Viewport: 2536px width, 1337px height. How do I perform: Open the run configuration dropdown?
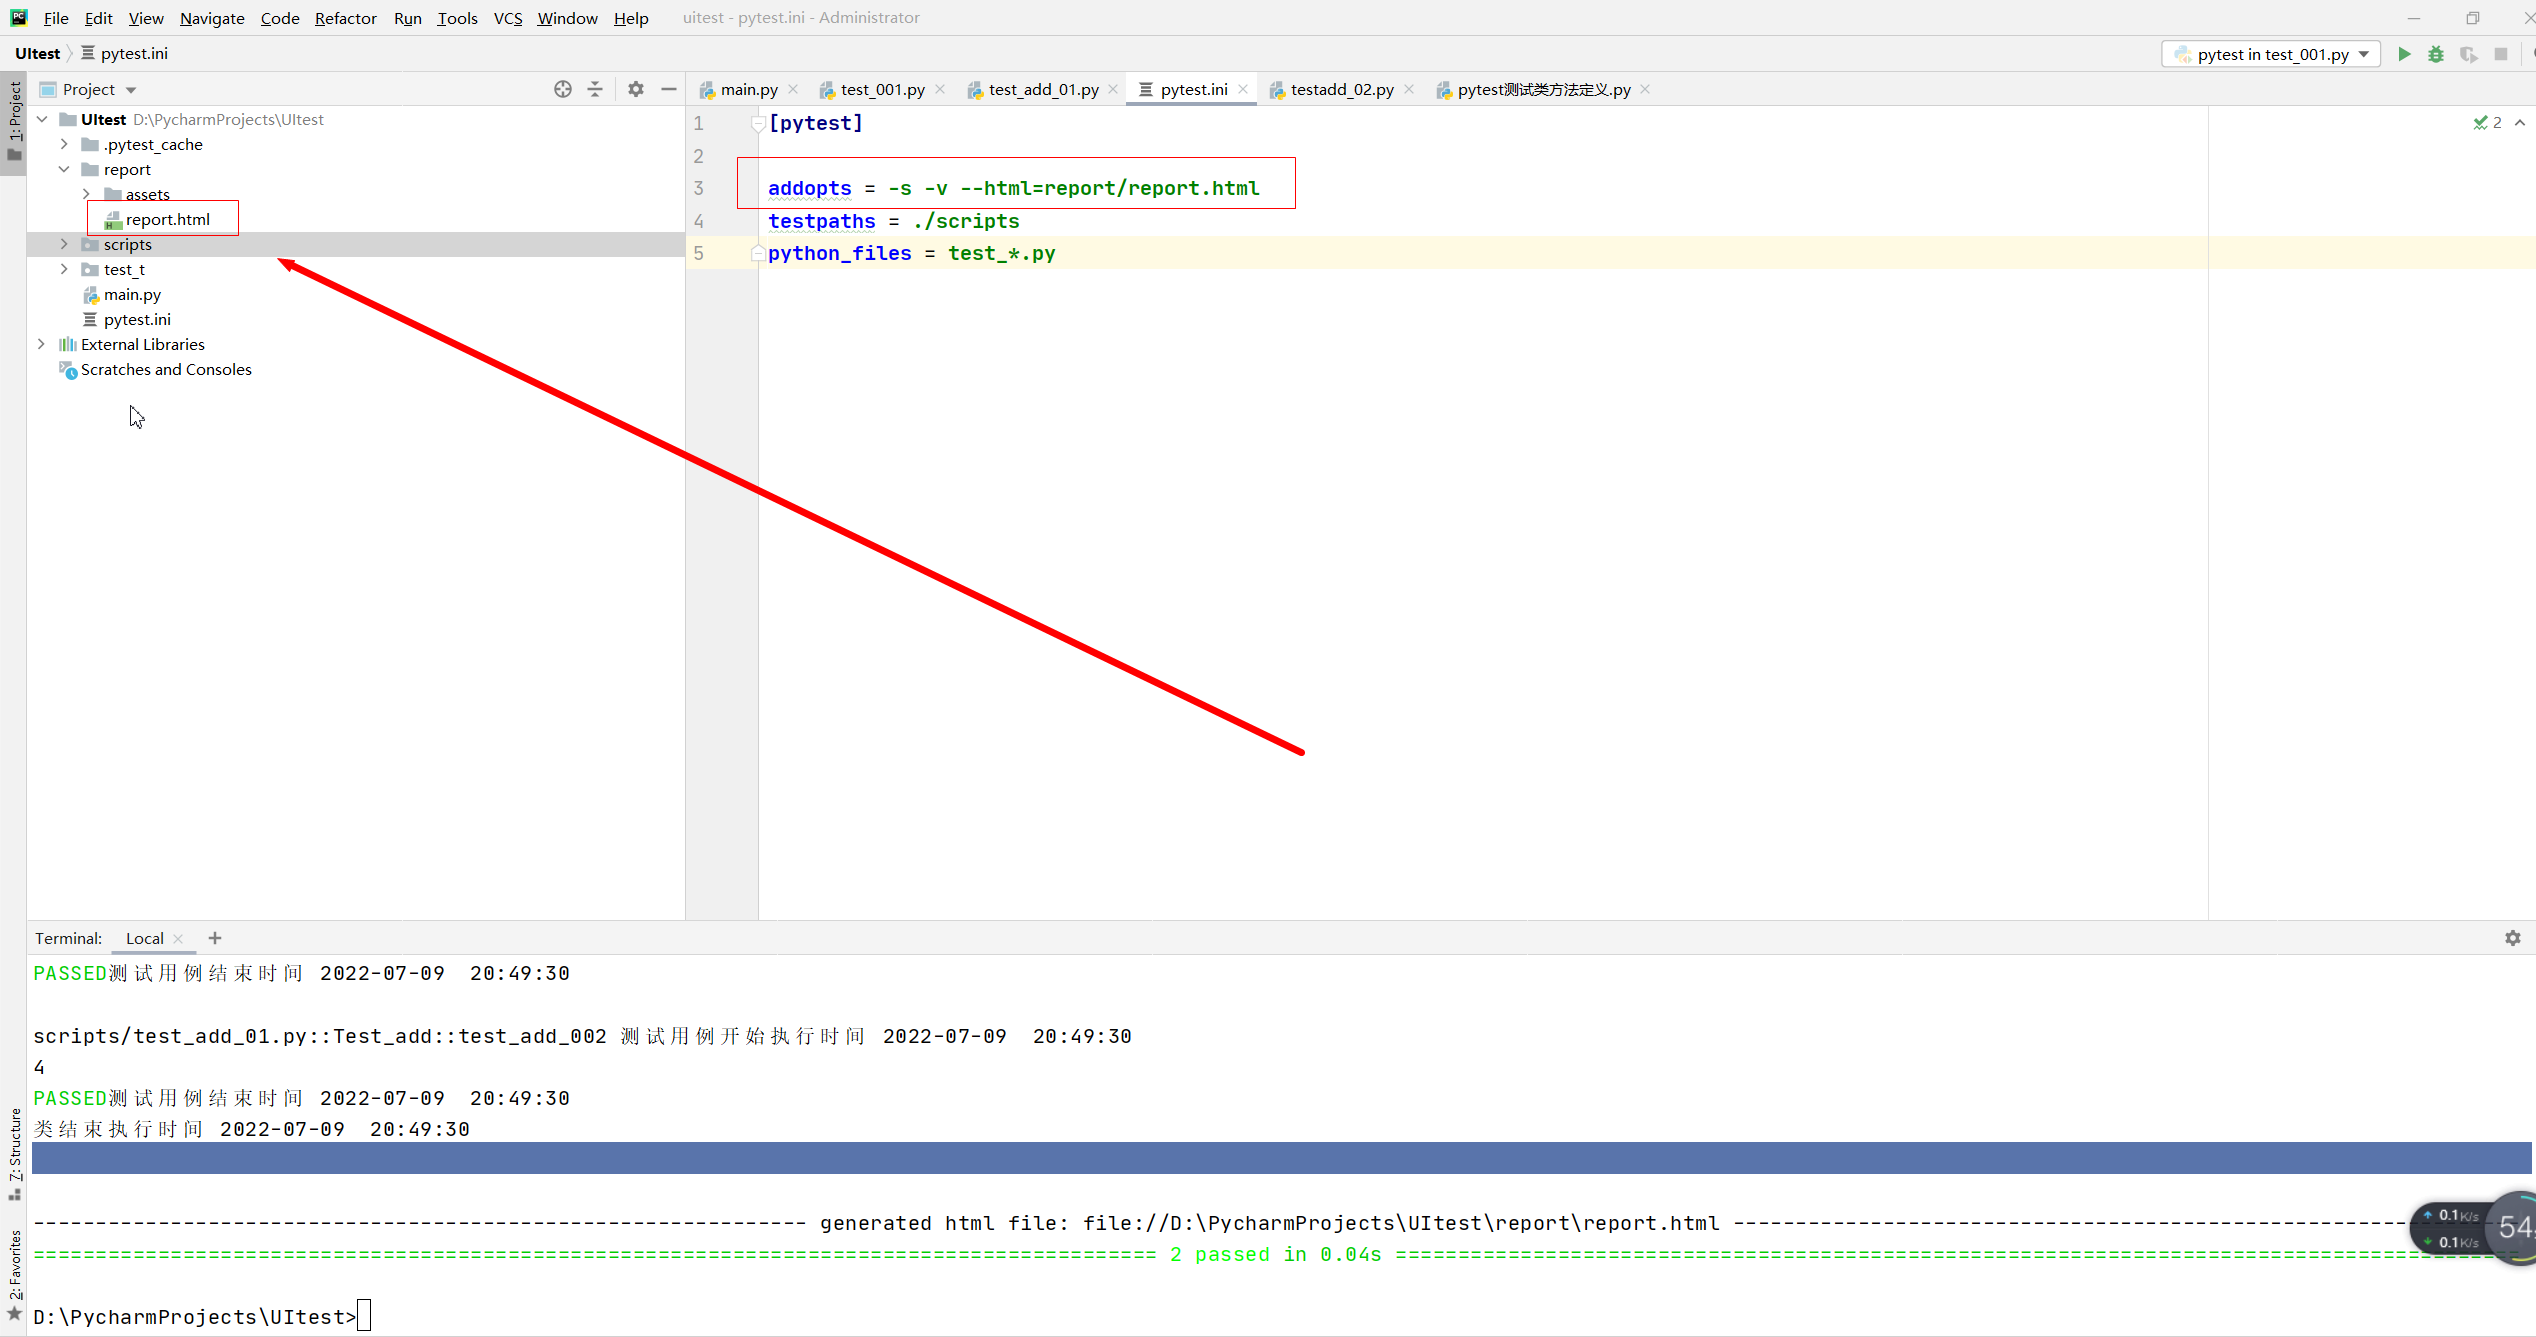coord(2270,54)
